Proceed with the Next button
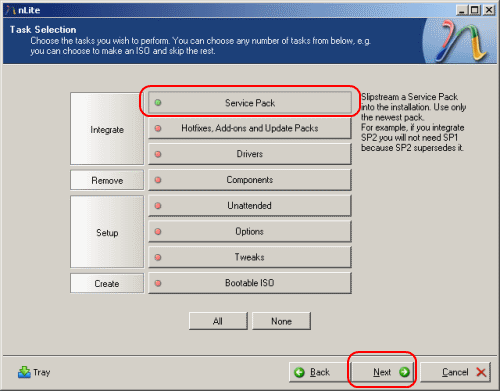The image size is (500, 391). [383, 372]
